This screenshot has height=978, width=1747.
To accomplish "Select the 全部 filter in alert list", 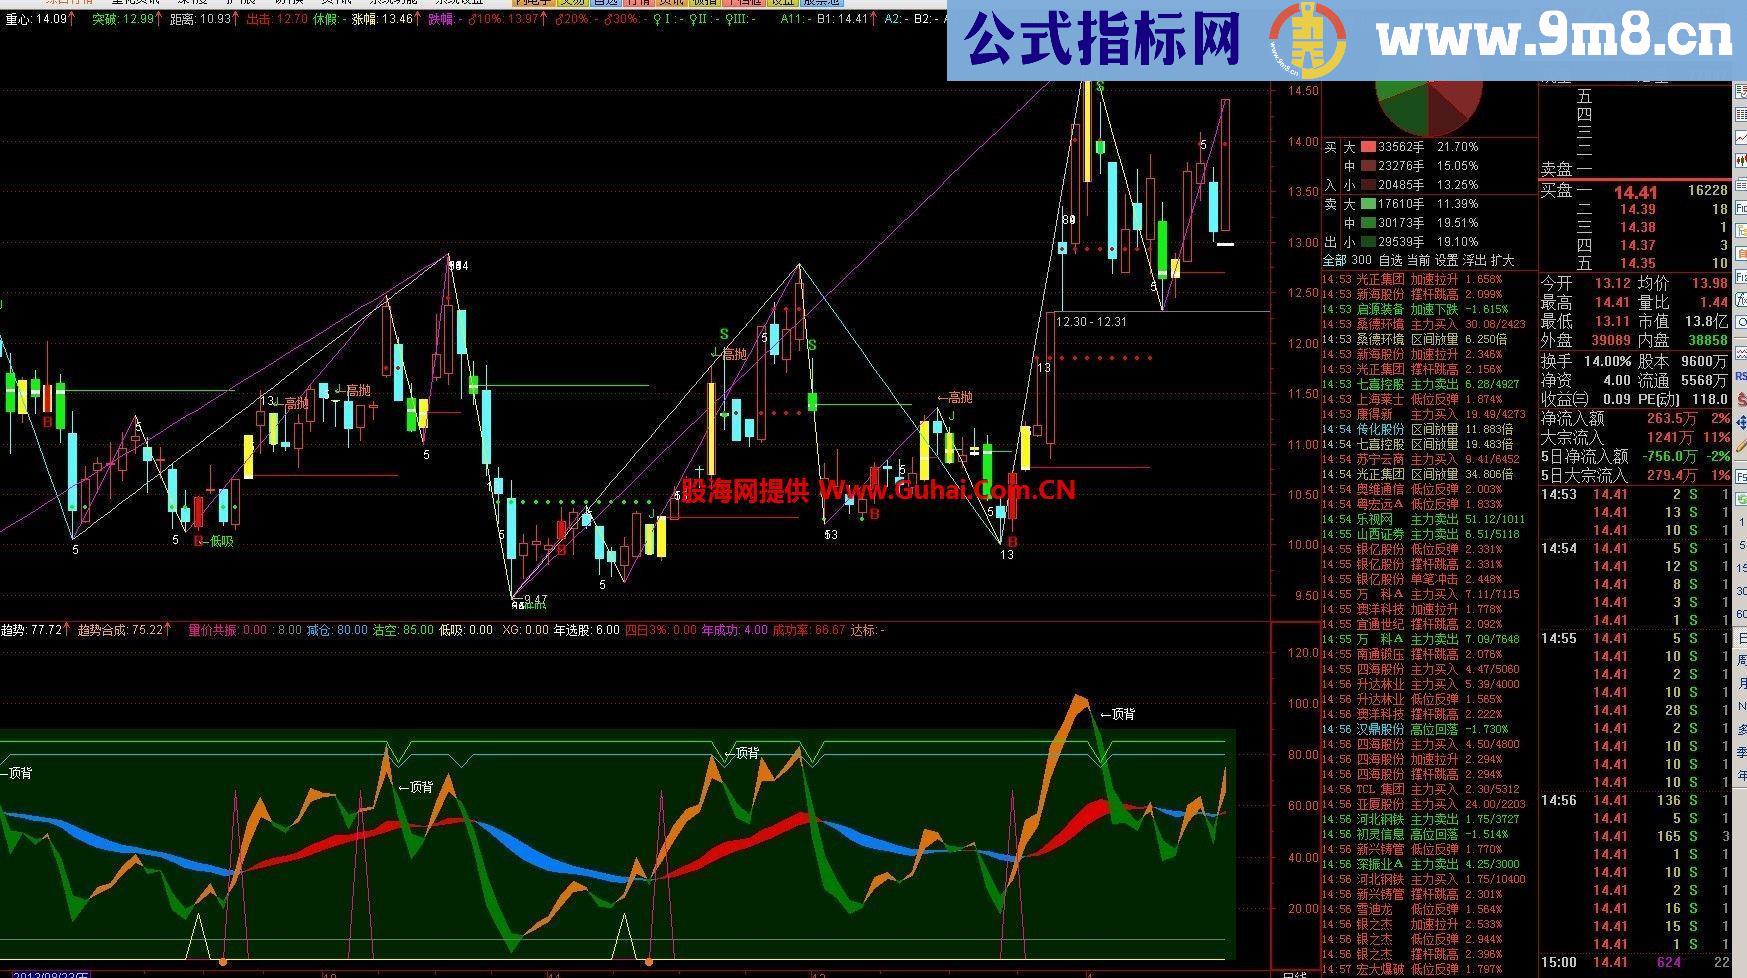I will tap(1335, 260).
